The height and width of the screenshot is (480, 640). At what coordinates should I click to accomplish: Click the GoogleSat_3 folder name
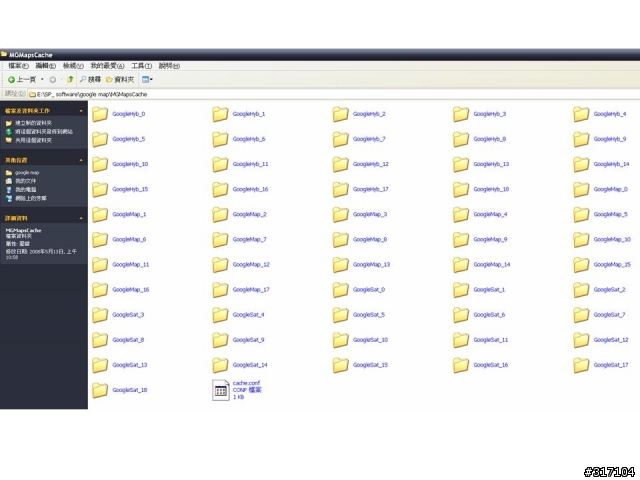point(128,315)
